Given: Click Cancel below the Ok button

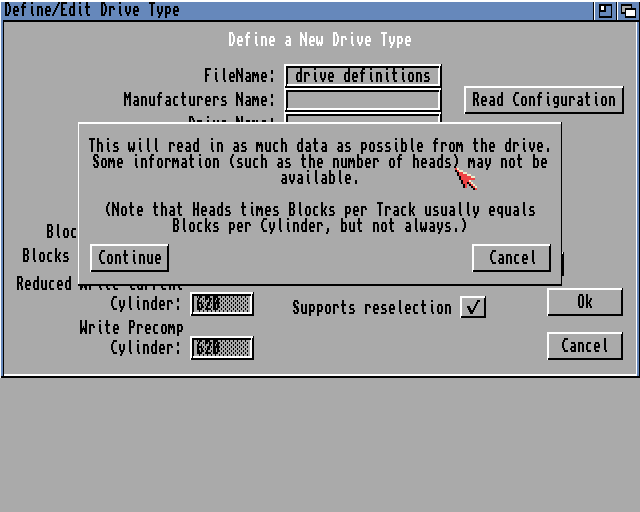Looking at the screenshot, I should [x=584, y=346].
